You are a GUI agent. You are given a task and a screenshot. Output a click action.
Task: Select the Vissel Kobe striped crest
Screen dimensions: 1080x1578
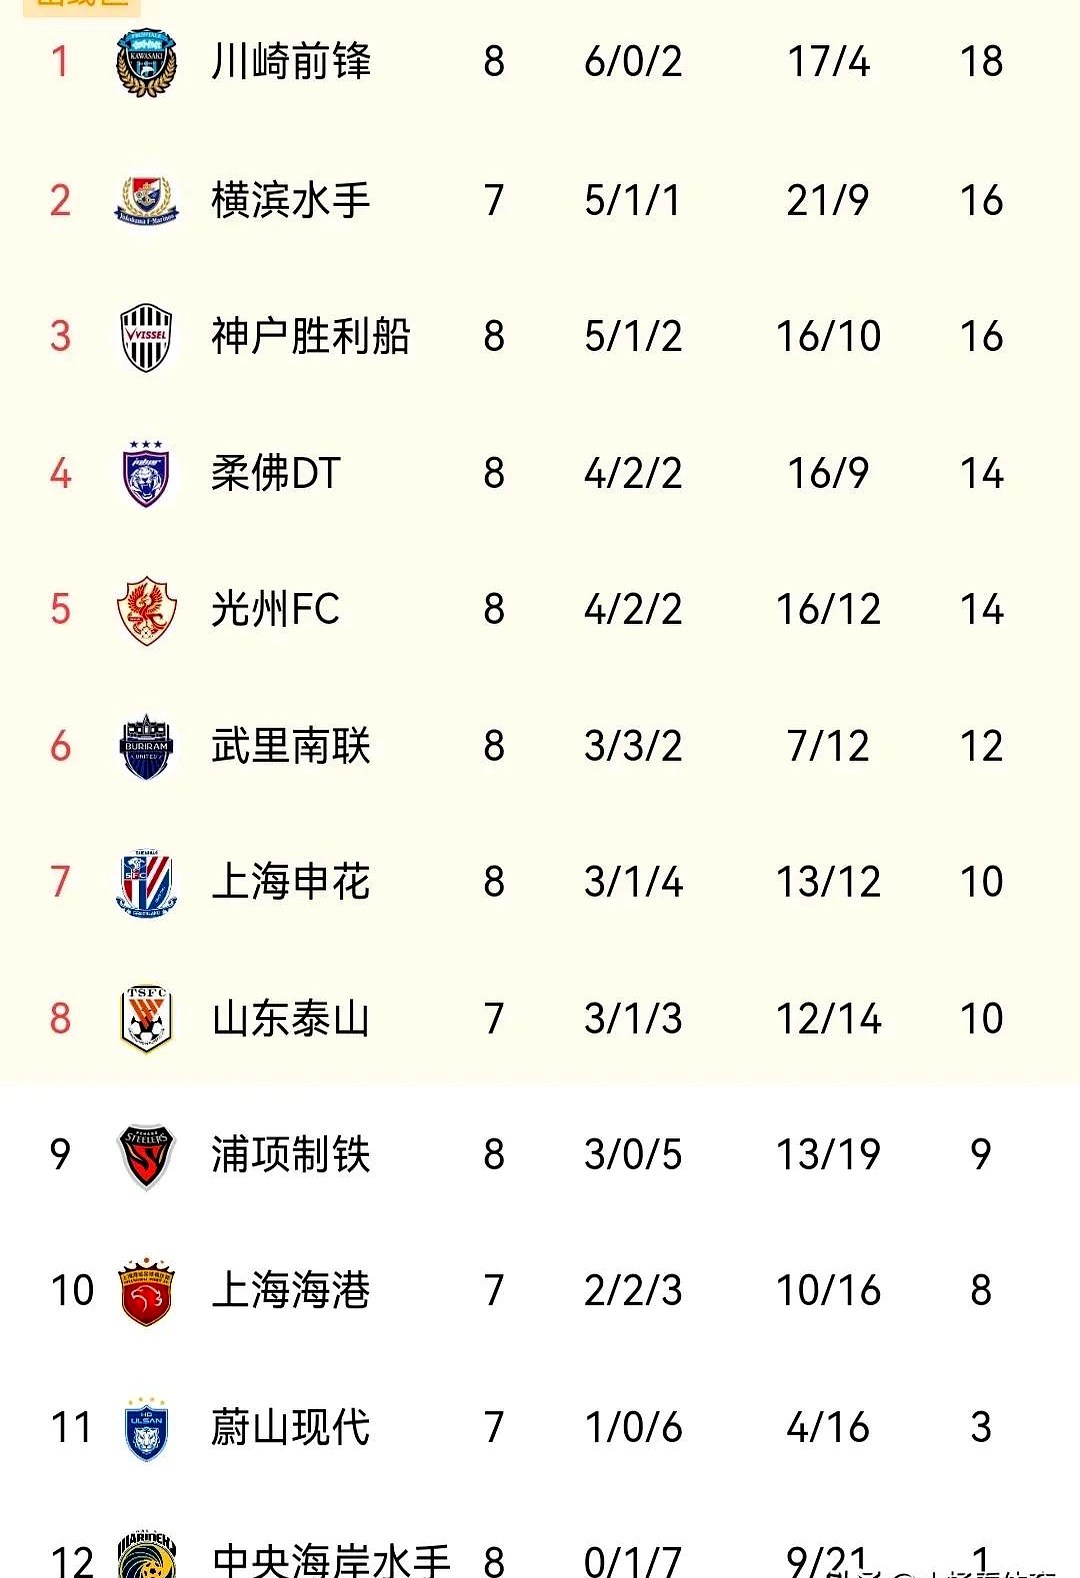click(x=147, y=337)
